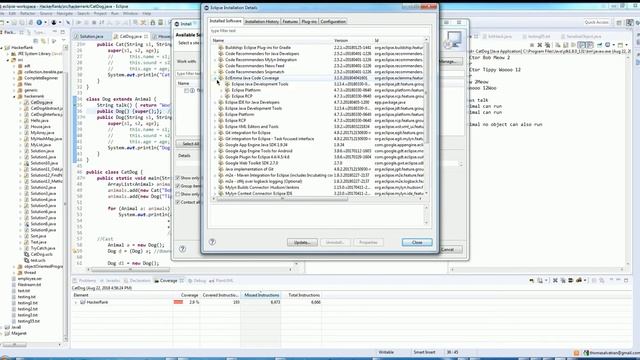Image resolution: width=640 pixels, height=360 pixels.
Task: Open the Features tab in Installation Details
Action: 290,21
